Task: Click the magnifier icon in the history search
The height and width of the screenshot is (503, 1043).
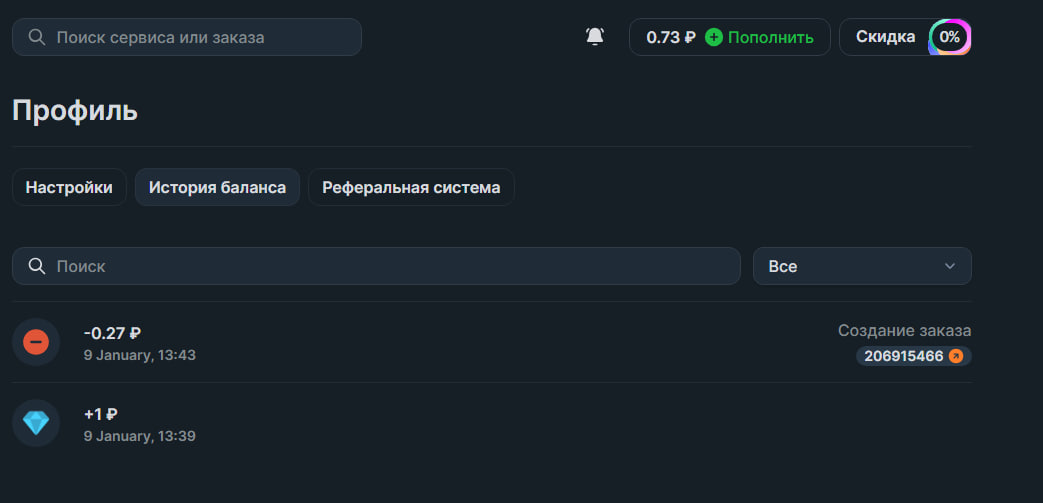Action: pos(37,266)
